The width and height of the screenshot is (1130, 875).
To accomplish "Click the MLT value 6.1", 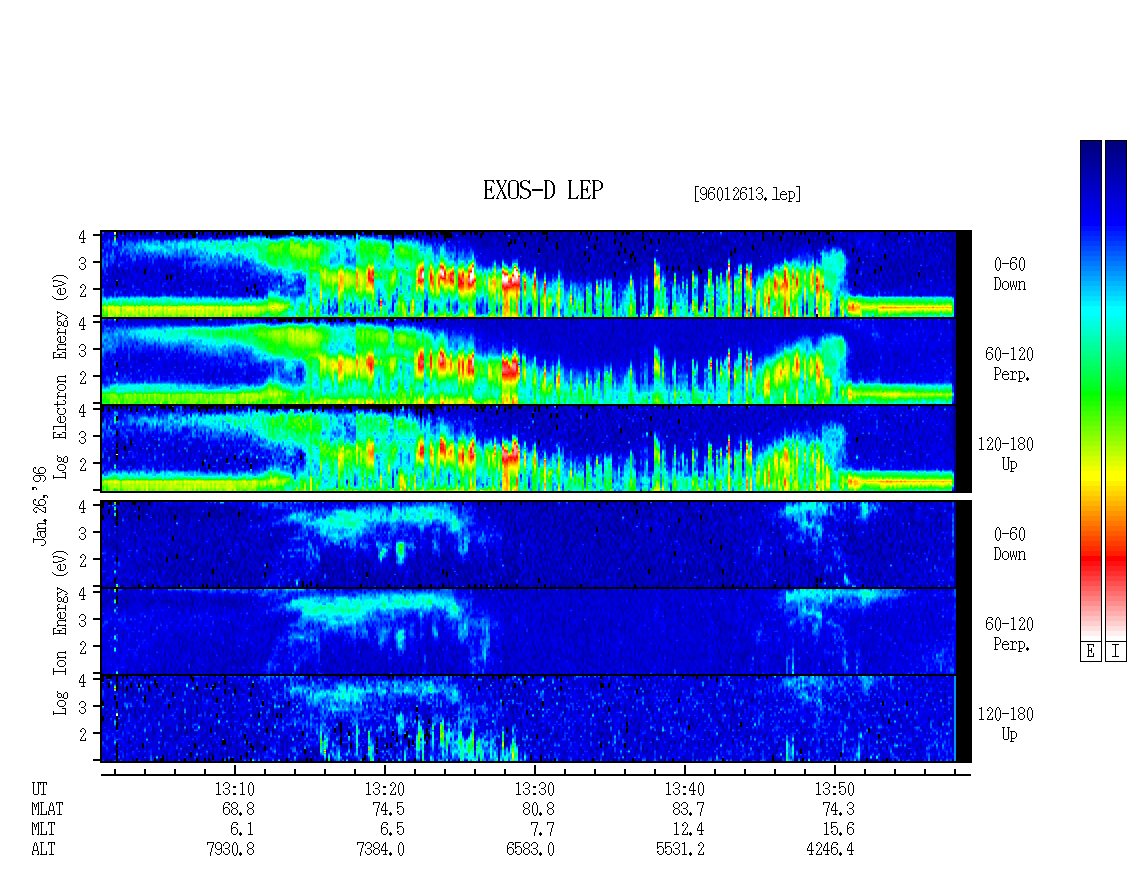I will 241,830.
